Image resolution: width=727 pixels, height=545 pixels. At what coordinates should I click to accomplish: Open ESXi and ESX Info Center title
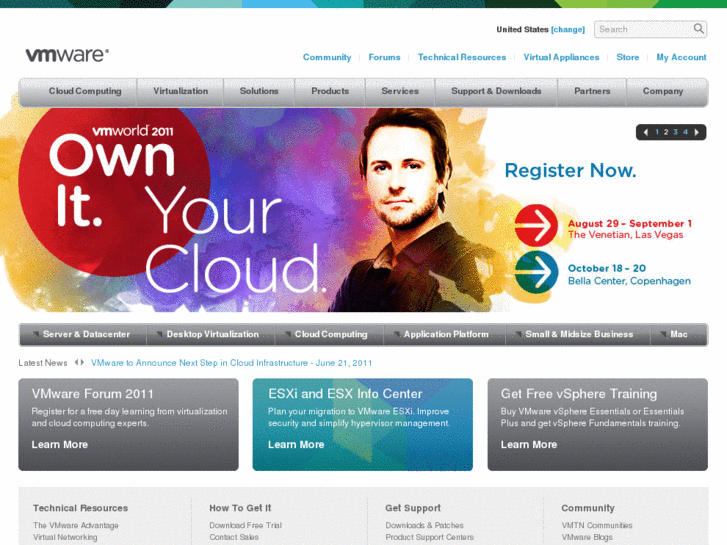tap(345, 394)
